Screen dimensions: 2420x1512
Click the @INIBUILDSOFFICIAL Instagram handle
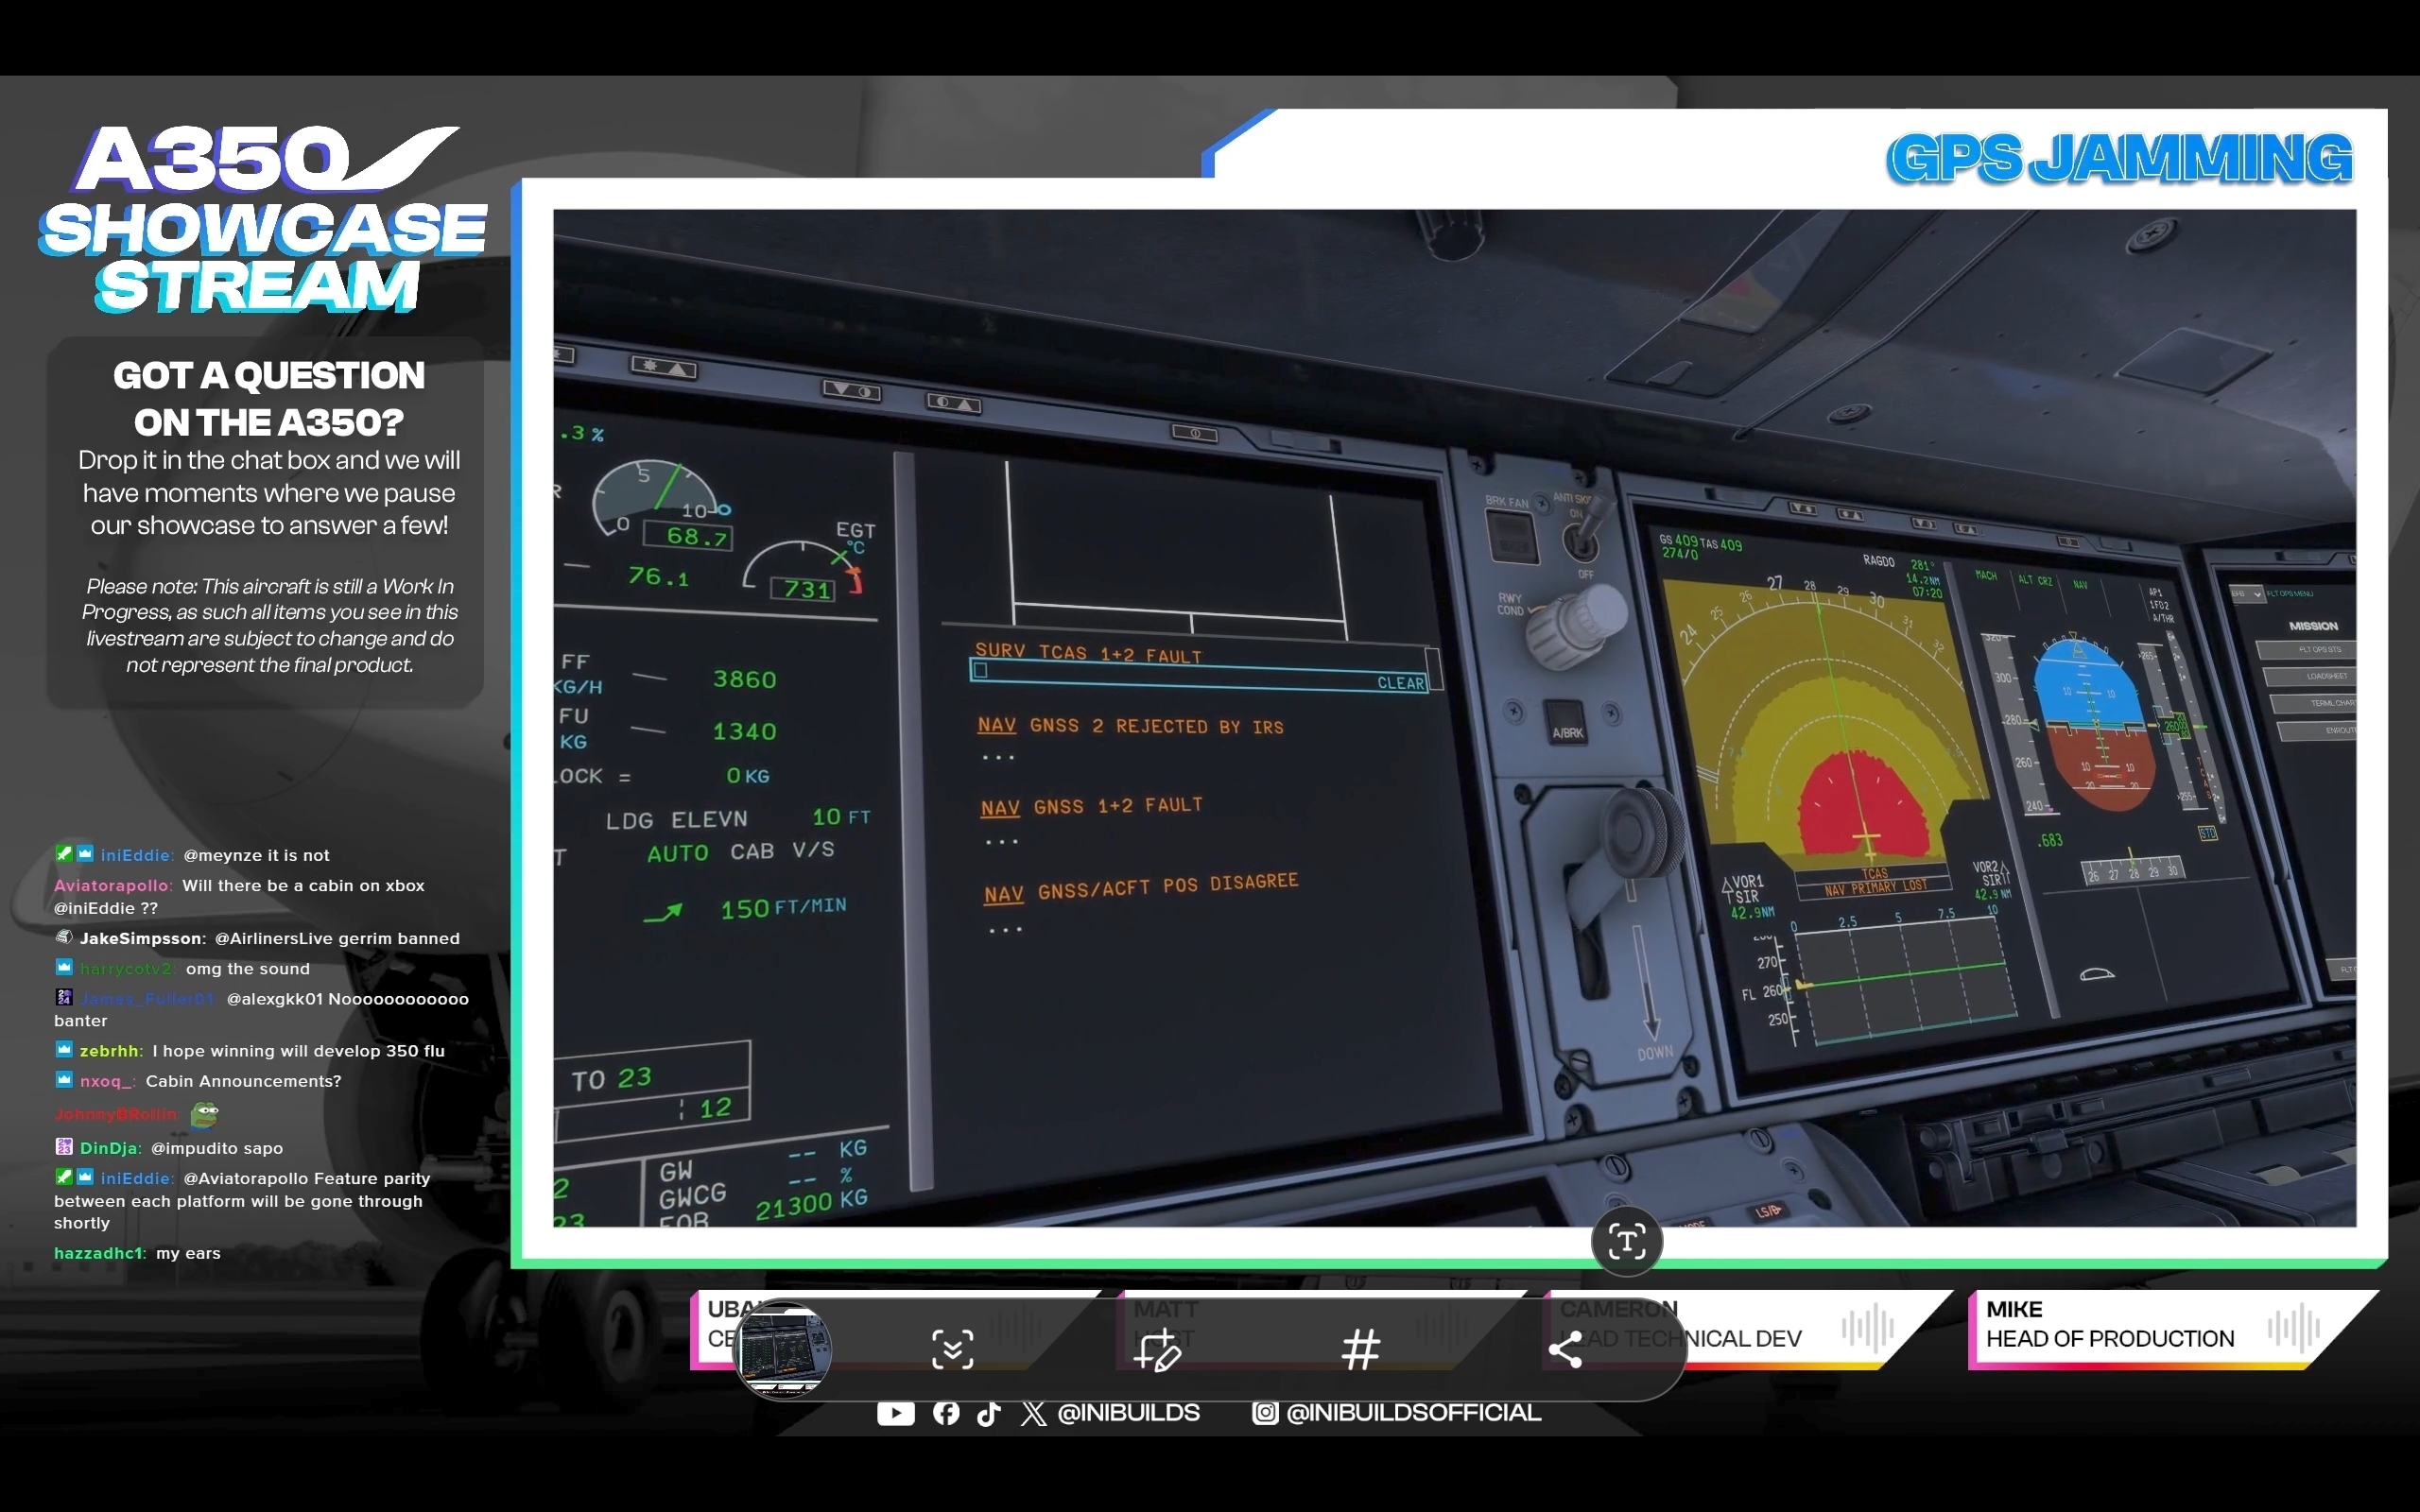pyautogui.click(x=1413, y=1413)
